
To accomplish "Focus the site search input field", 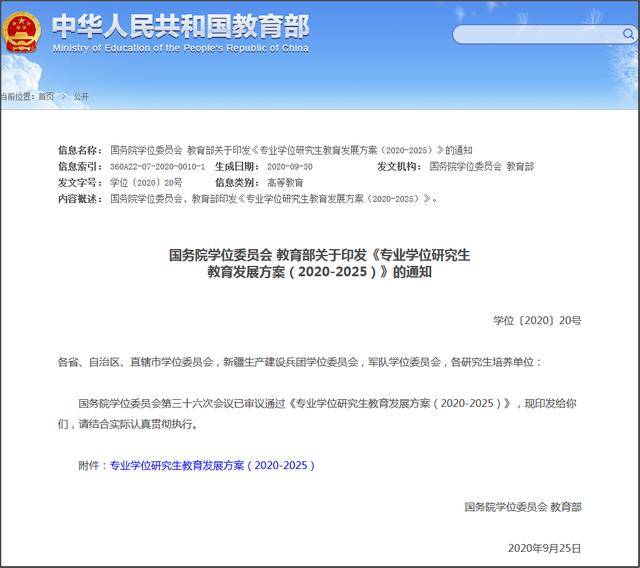I will coord(538,34).
